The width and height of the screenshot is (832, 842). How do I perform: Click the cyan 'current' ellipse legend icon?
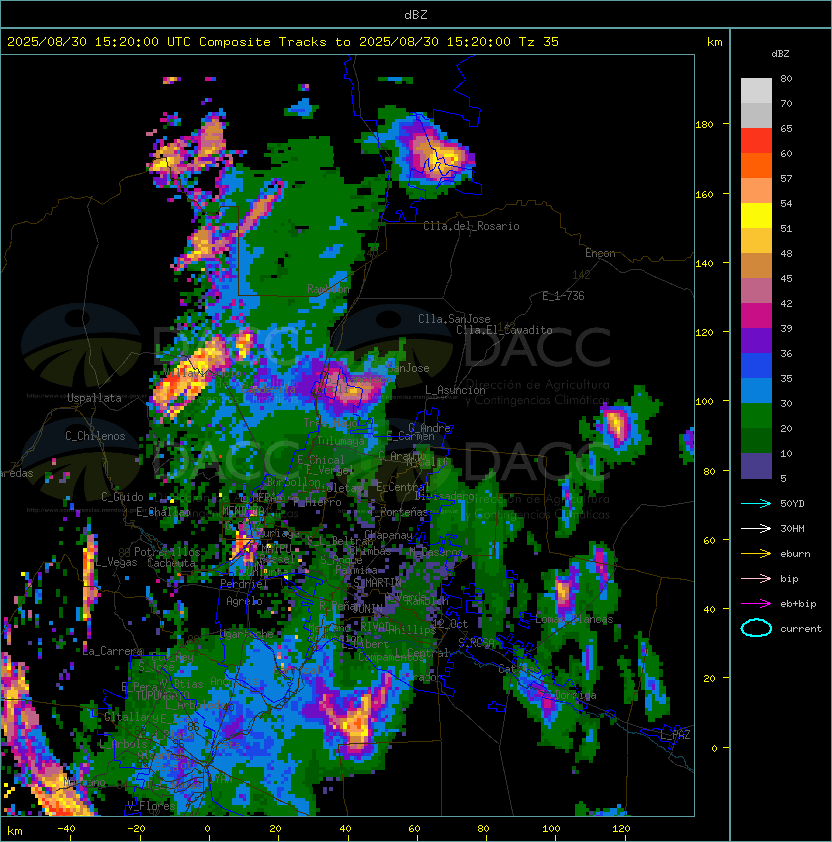tap(756, 628)
